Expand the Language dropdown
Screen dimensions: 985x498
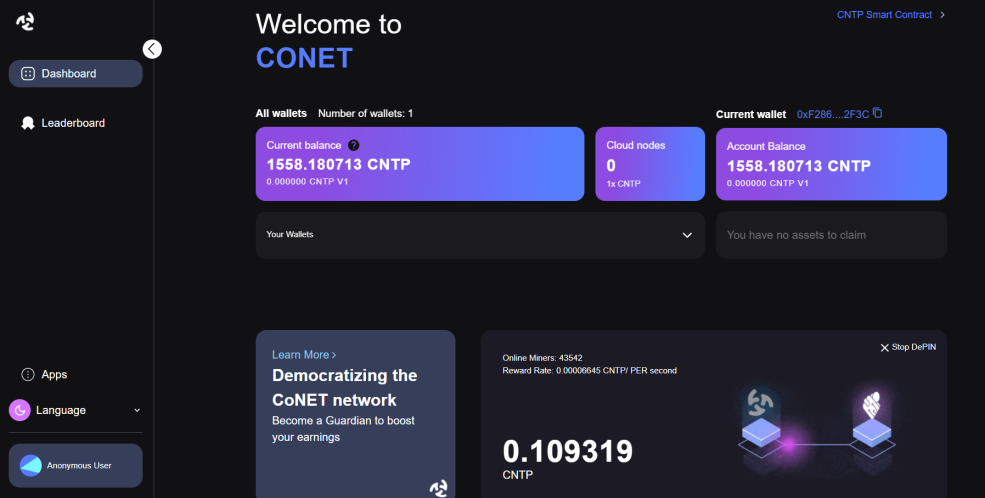pos(75,410)
